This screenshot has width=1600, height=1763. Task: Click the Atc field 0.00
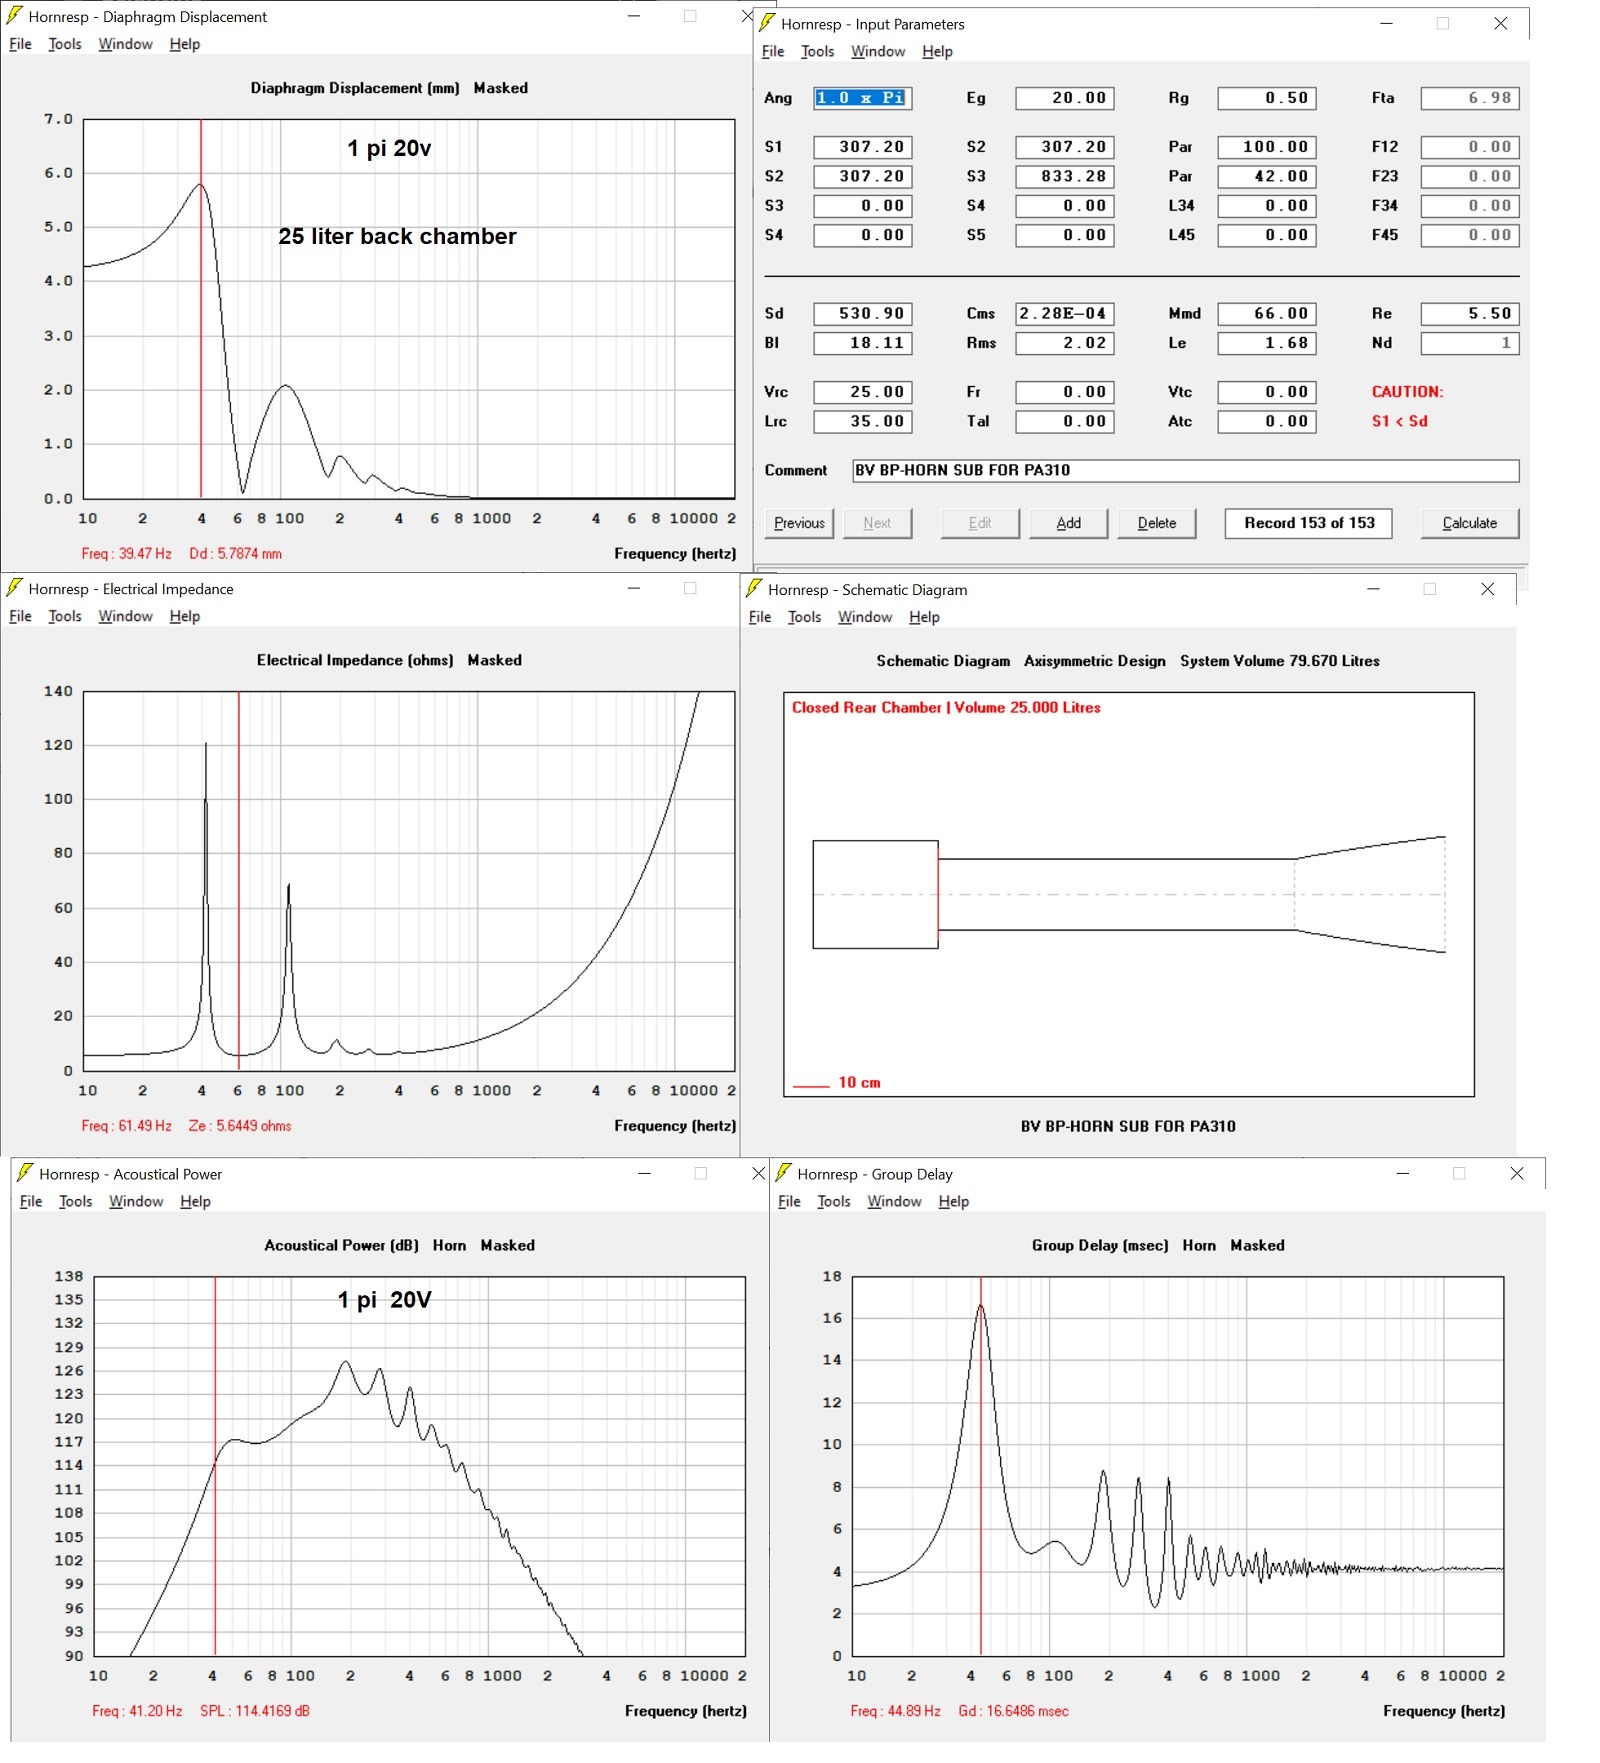tap(1267, 422)
